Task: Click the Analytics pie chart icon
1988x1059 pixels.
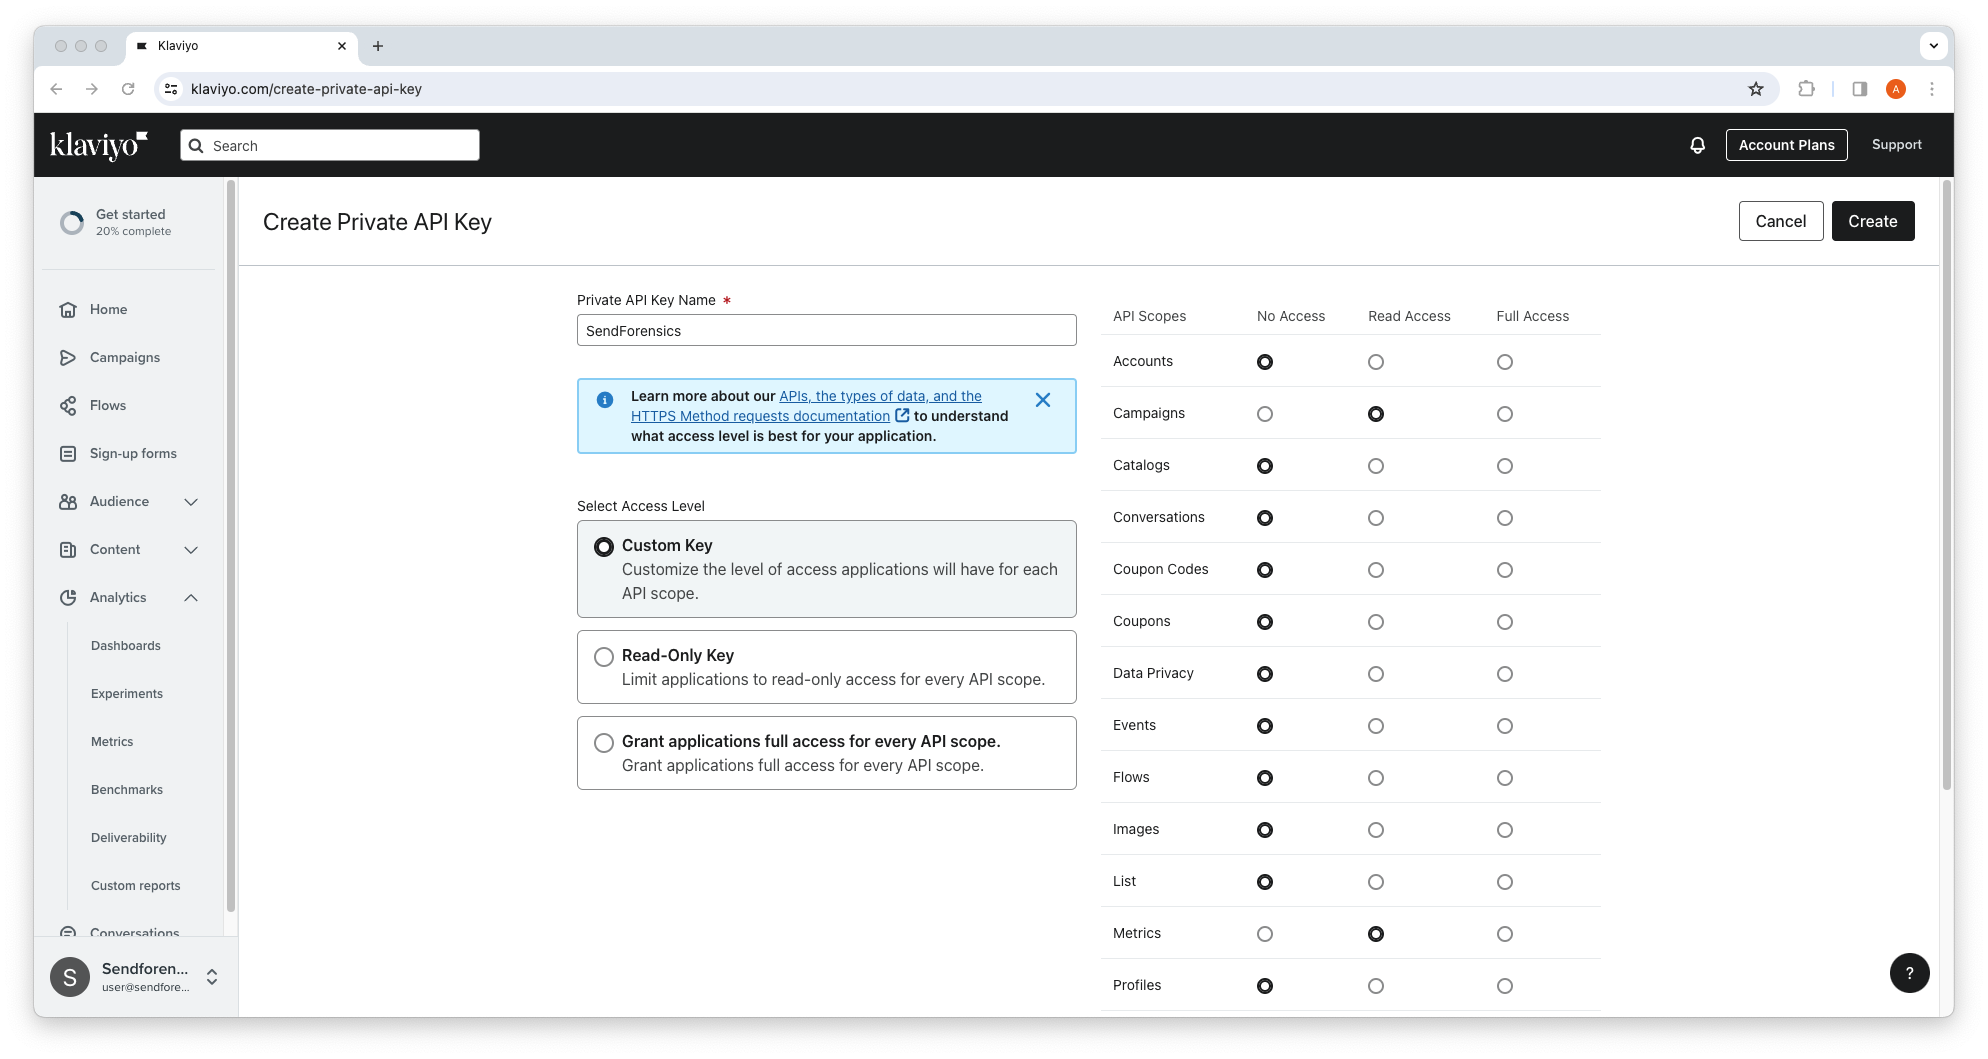Action: coord(68,598)
